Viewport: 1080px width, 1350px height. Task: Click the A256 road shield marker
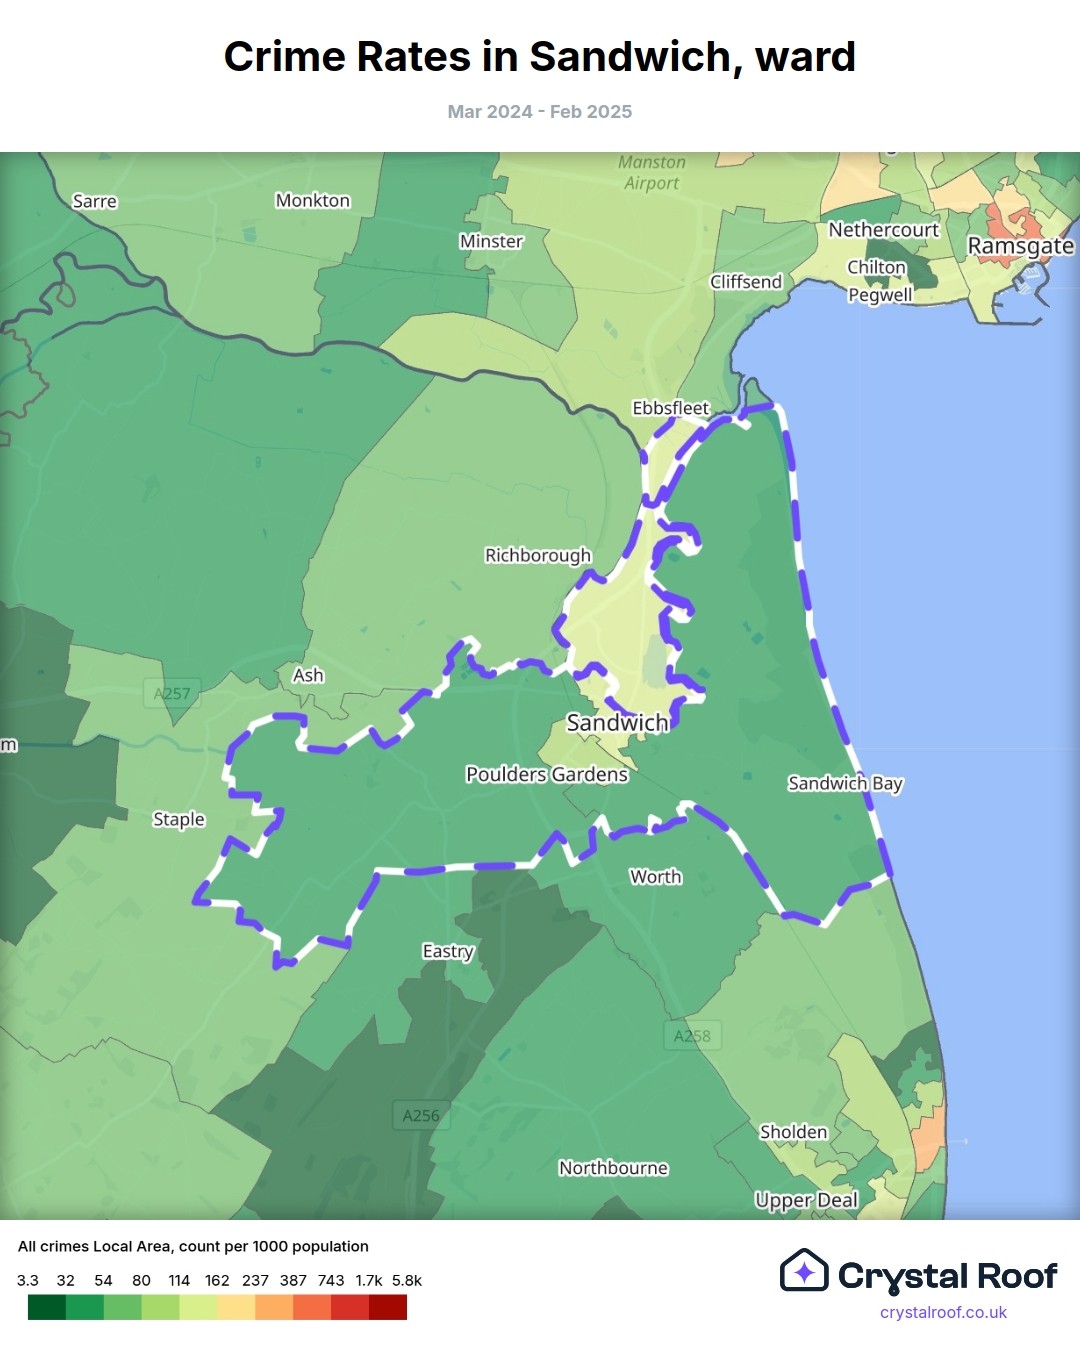pyautogui.click(x=420, y=1115)
